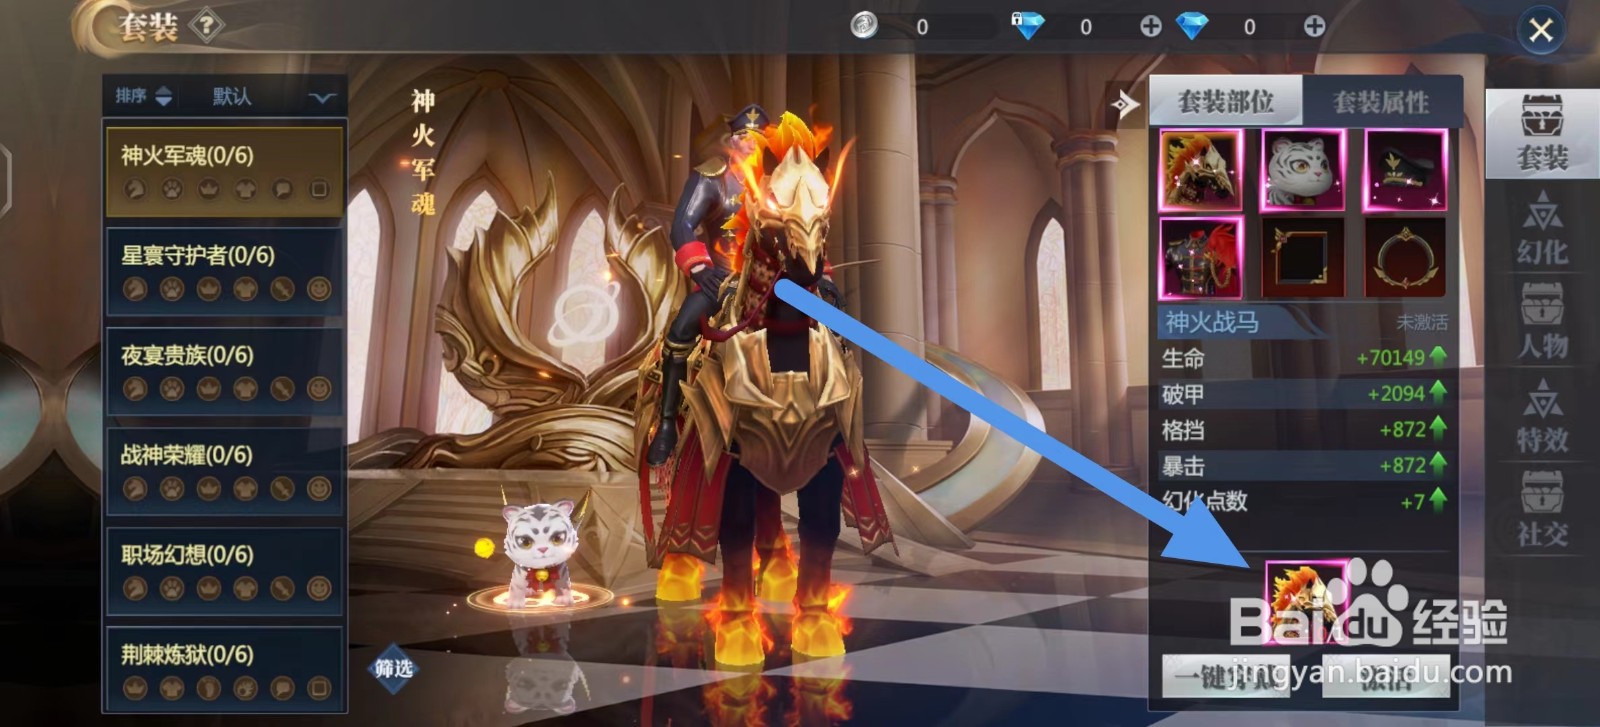Click the weapon icon in 星寰守护者 row
This screenshot has width=1600, height=727.
pos(282,289)
